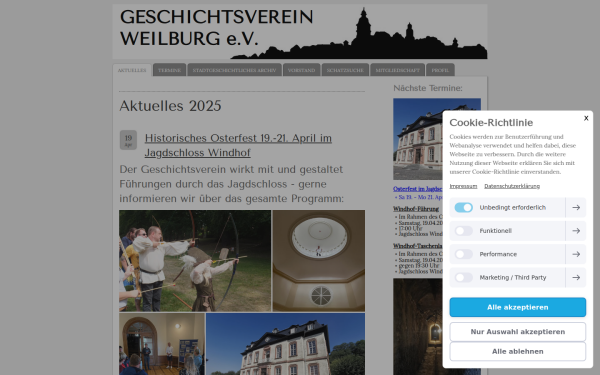This screenshot has height=375, width=600.
Task: Choose Nur Auswahl akzeptieren
Action: pos(517,332)
